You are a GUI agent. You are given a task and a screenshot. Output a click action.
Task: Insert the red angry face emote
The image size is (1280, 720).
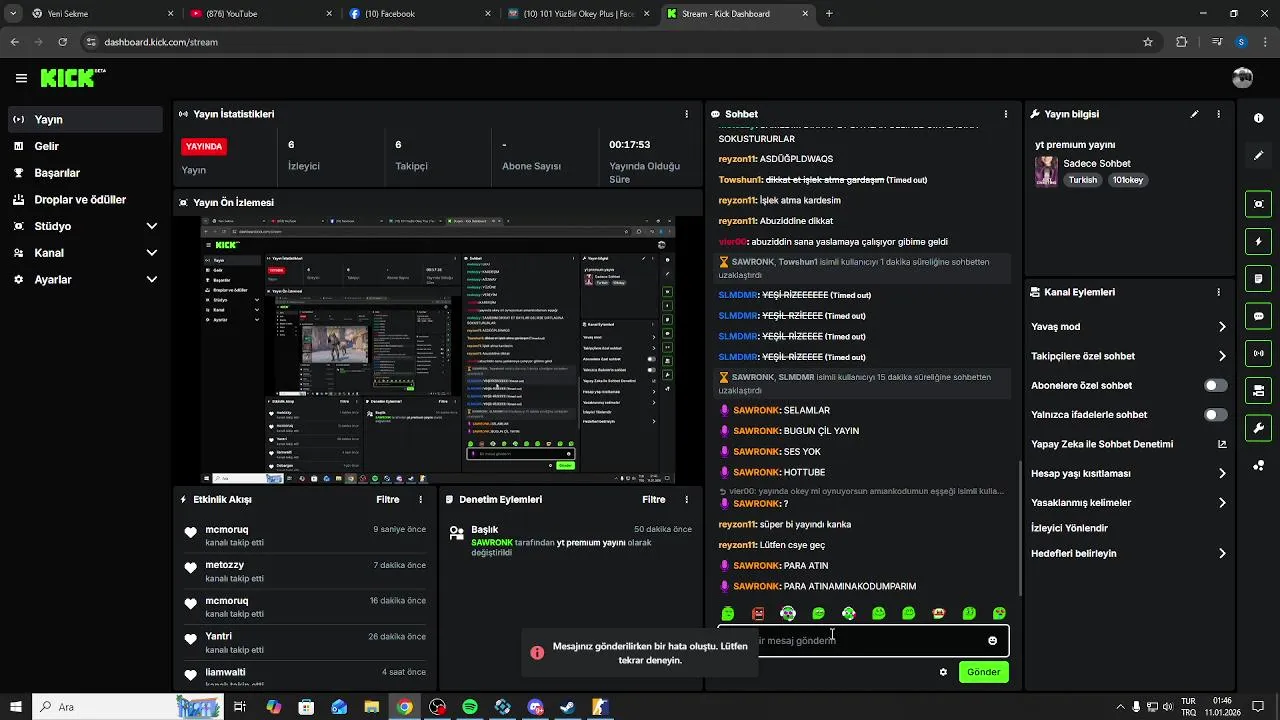(758, 613)
